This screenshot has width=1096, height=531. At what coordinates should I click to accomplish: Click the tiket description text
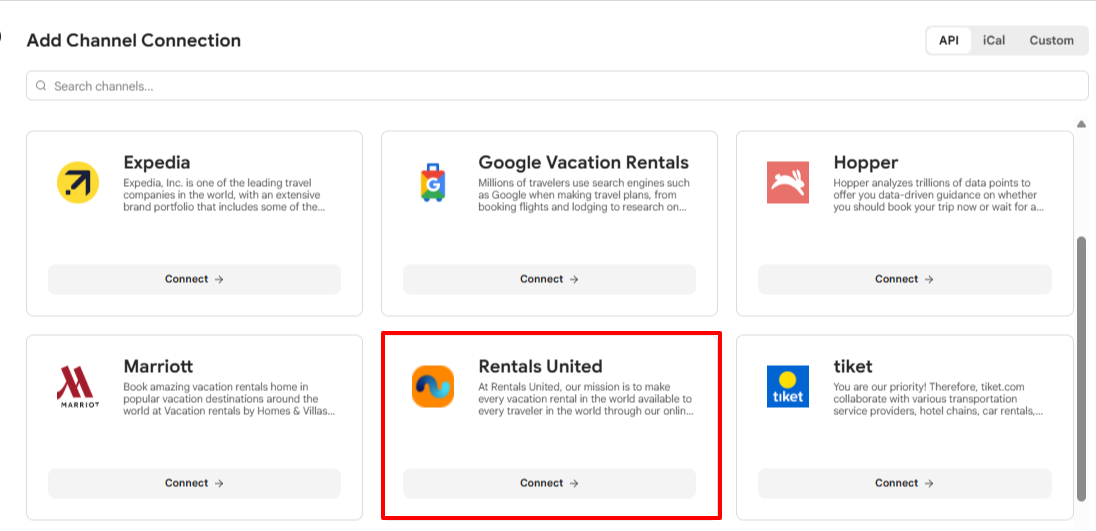[x=938, y=399]
